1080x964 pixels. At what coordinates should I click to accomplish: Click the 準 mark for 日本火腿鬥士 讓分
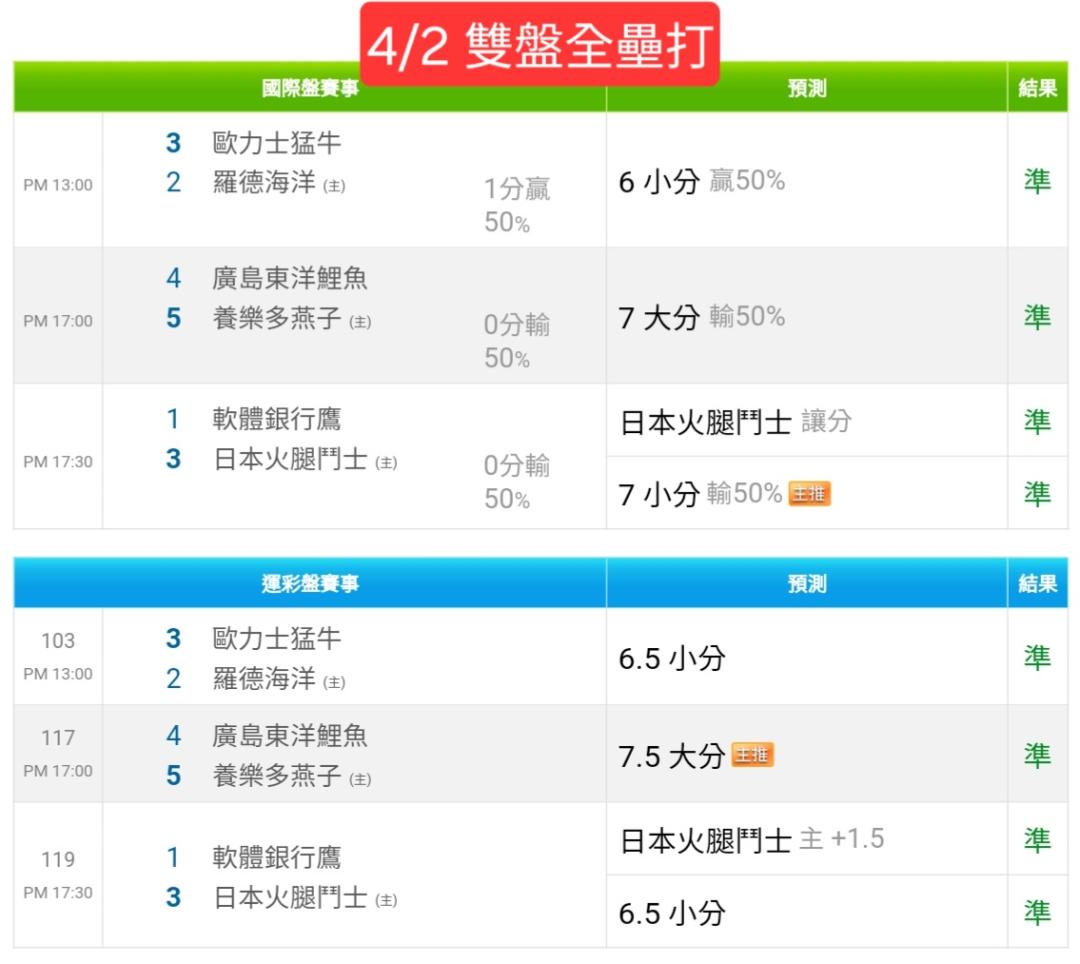1037,421
